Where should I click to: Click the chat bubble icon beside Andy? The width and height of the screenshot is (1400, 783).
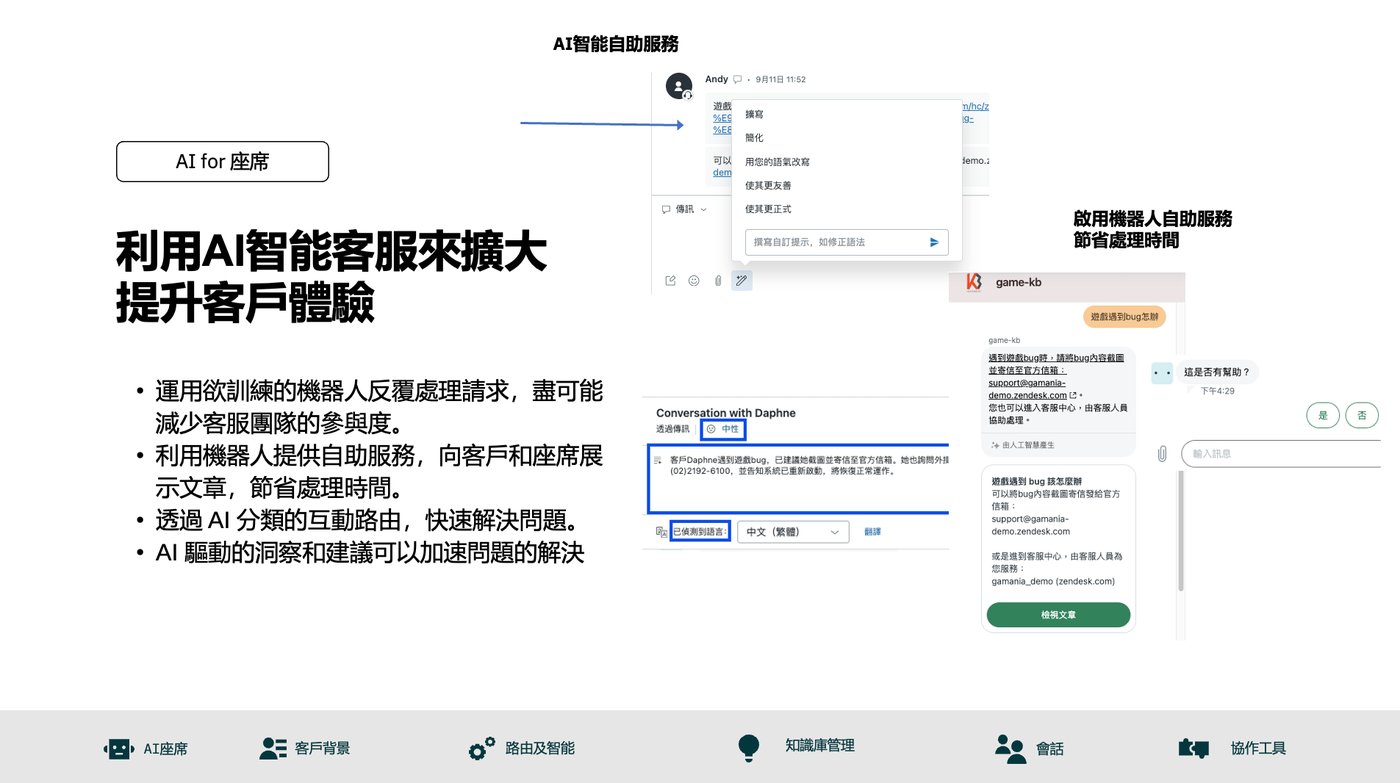point(738,79)
